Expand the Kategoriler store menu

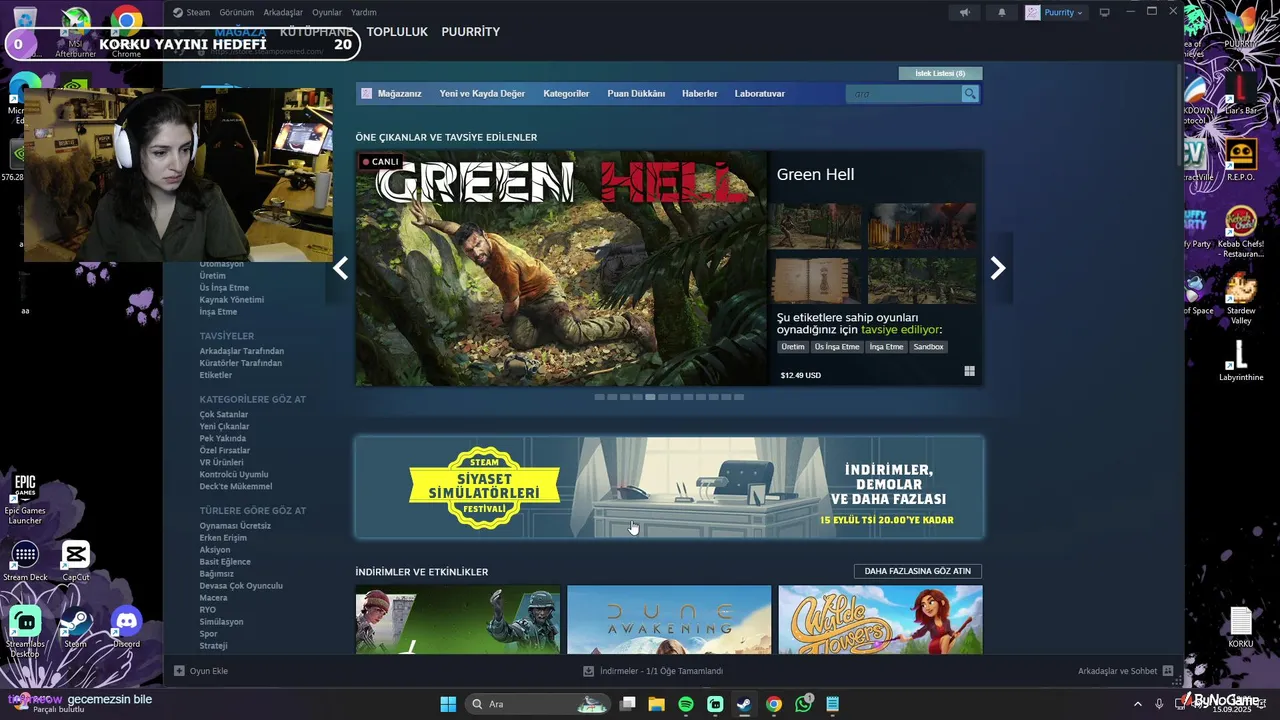click(x=566, y=93)
